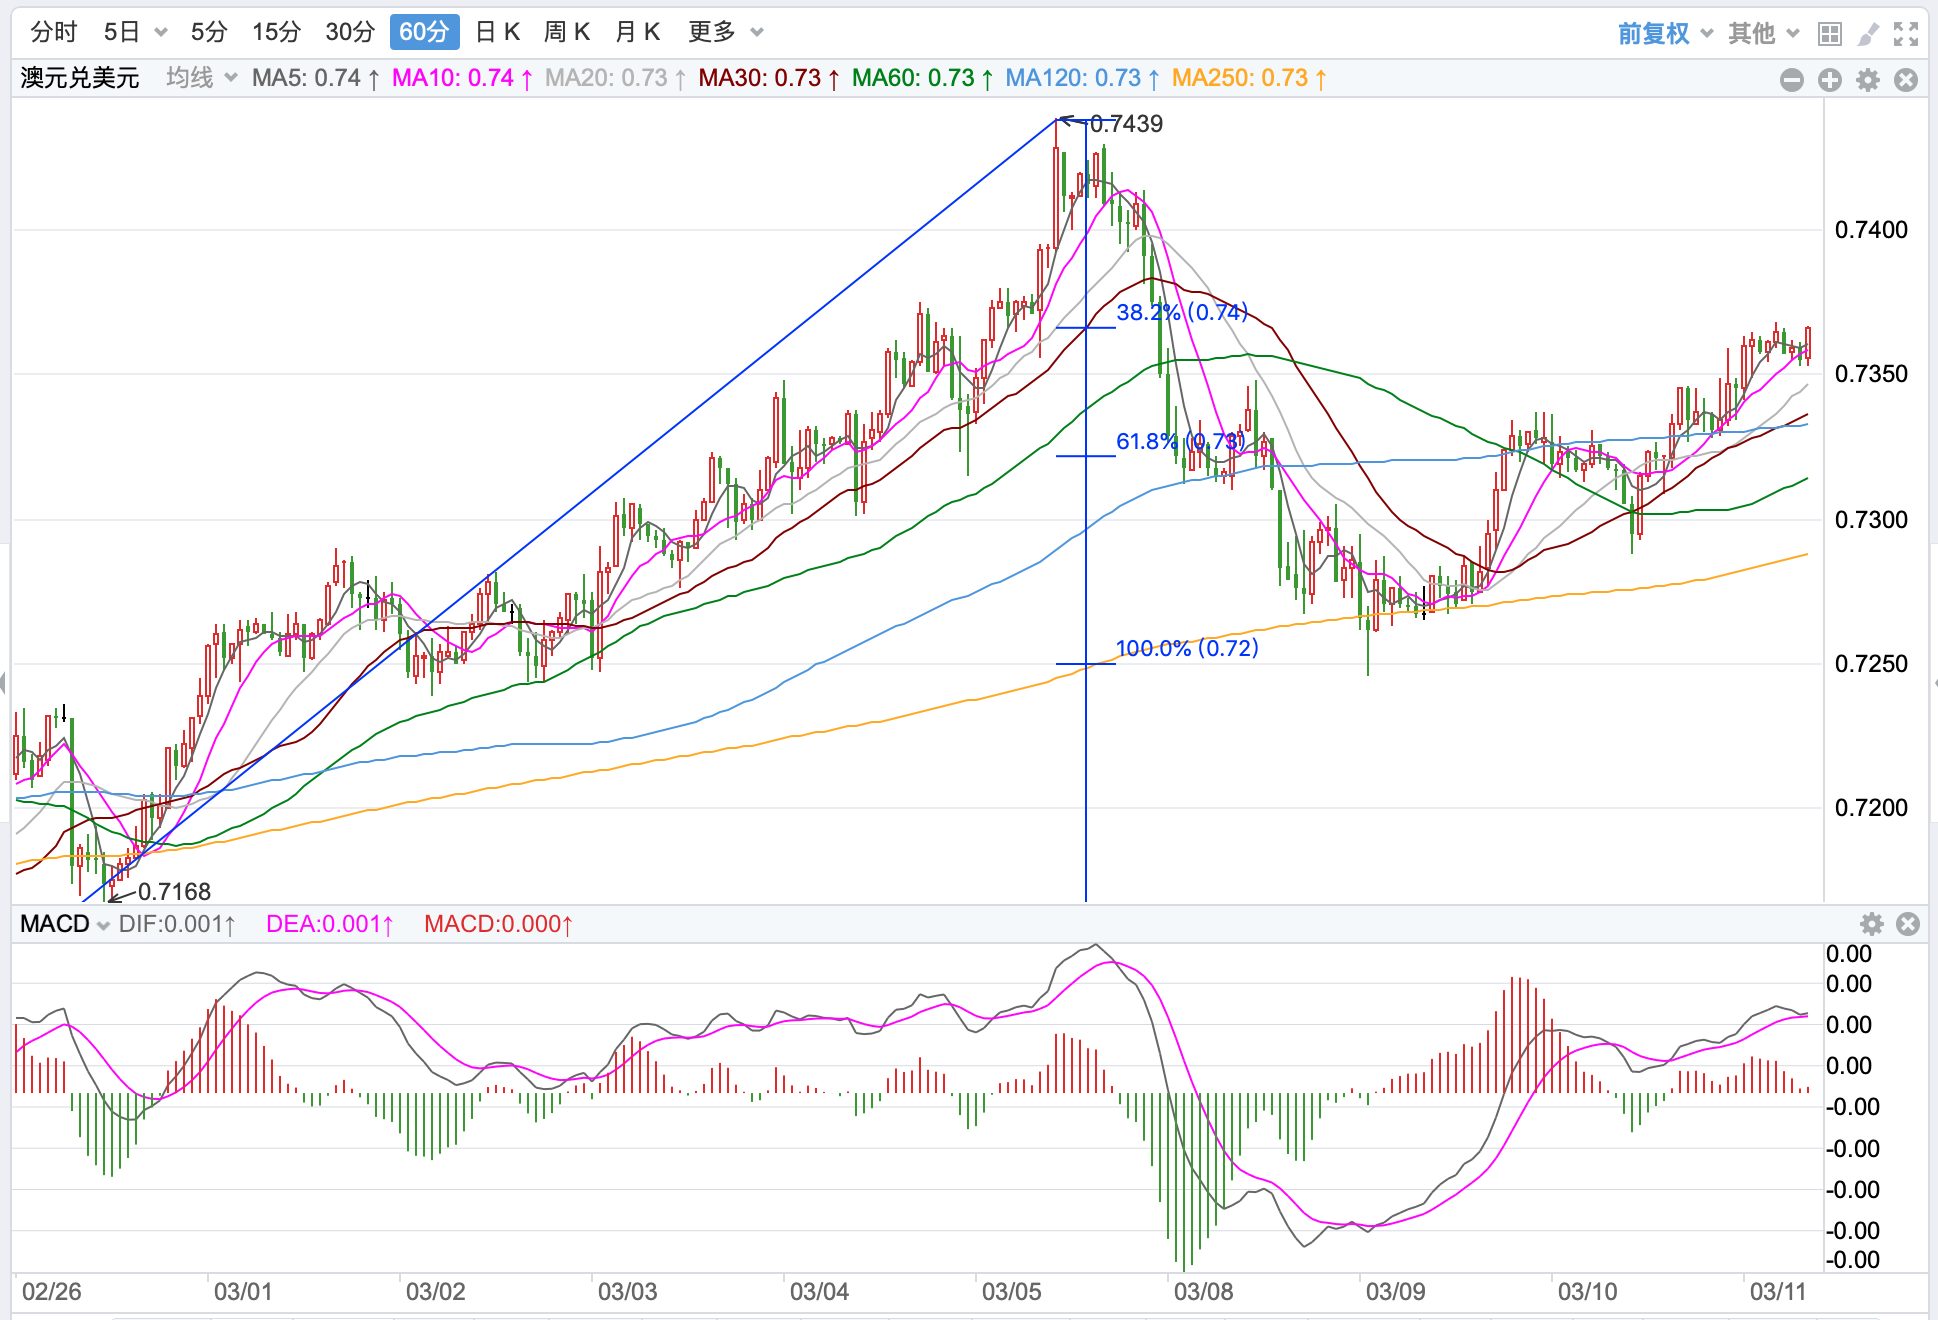Click the 03/09 date axis label
1938x1320 pixels.
(1395, 1291)
